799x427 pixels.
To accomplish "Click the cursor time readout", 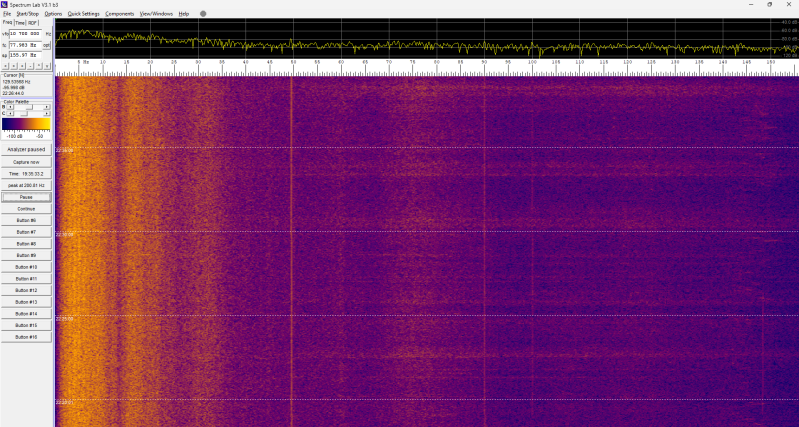I will pyautogui.click(x=13, y=93).
